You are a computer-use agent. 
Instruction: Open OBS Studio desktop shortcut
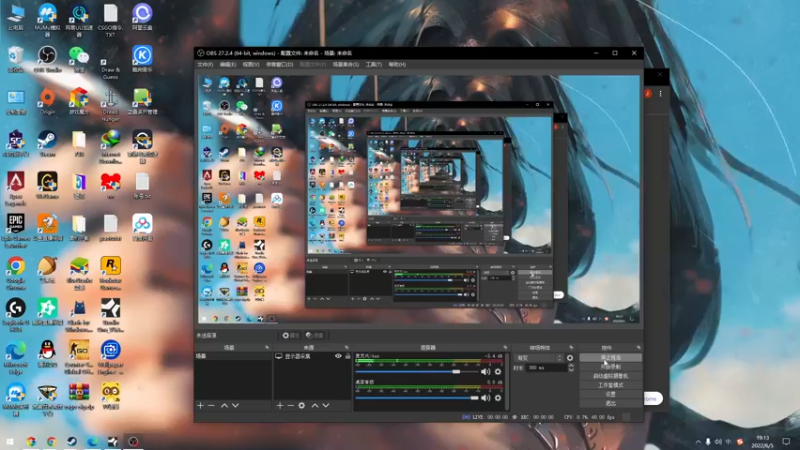(x=47, y=59)
